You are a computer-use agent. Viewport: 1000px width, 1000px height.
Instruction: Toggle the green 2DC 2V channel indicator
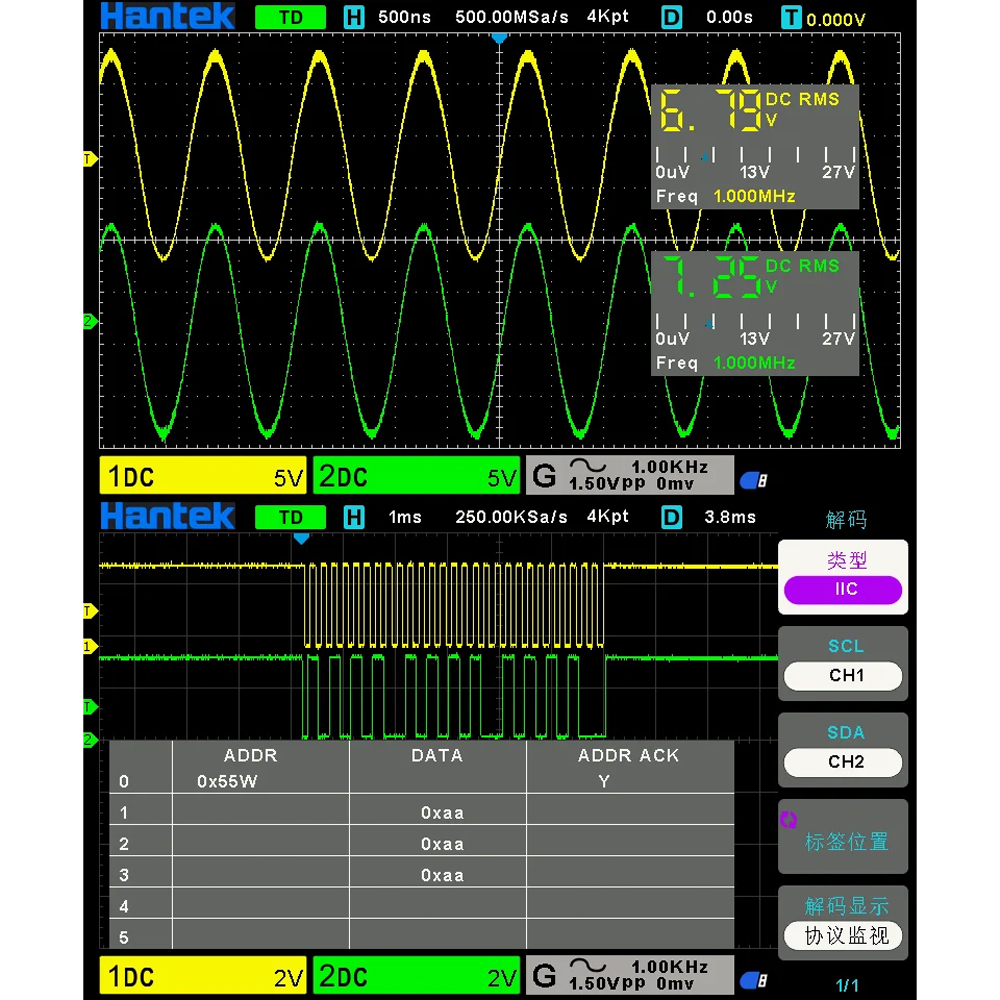pyautogui.click(x=416, y=977)
